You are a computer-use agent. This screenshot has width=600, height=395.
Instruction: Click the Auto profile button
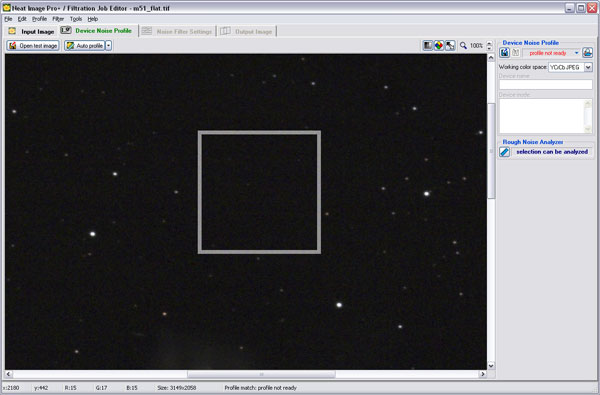pos(85,46)
